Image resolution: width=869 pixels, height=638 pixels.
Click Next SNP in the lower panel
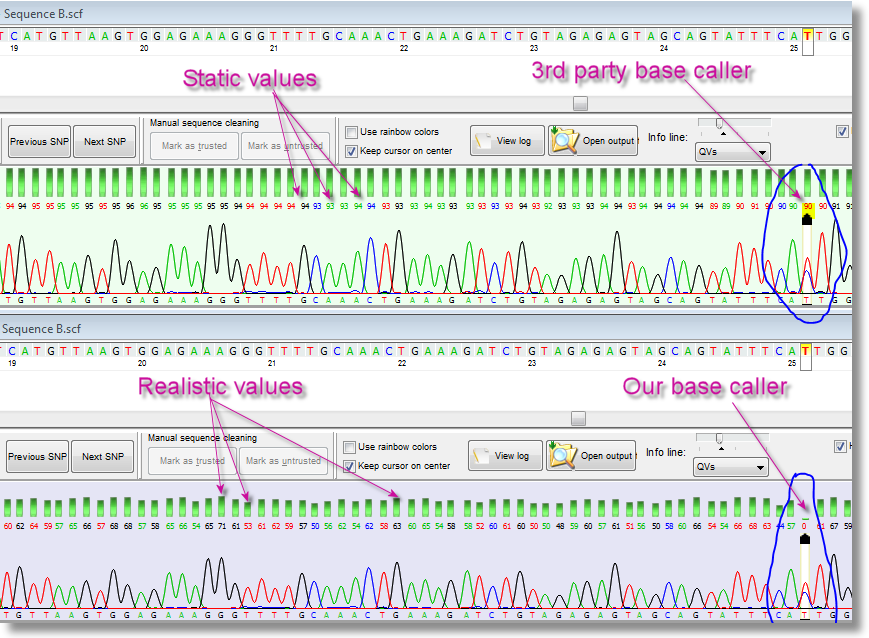[x=103, y=457]
